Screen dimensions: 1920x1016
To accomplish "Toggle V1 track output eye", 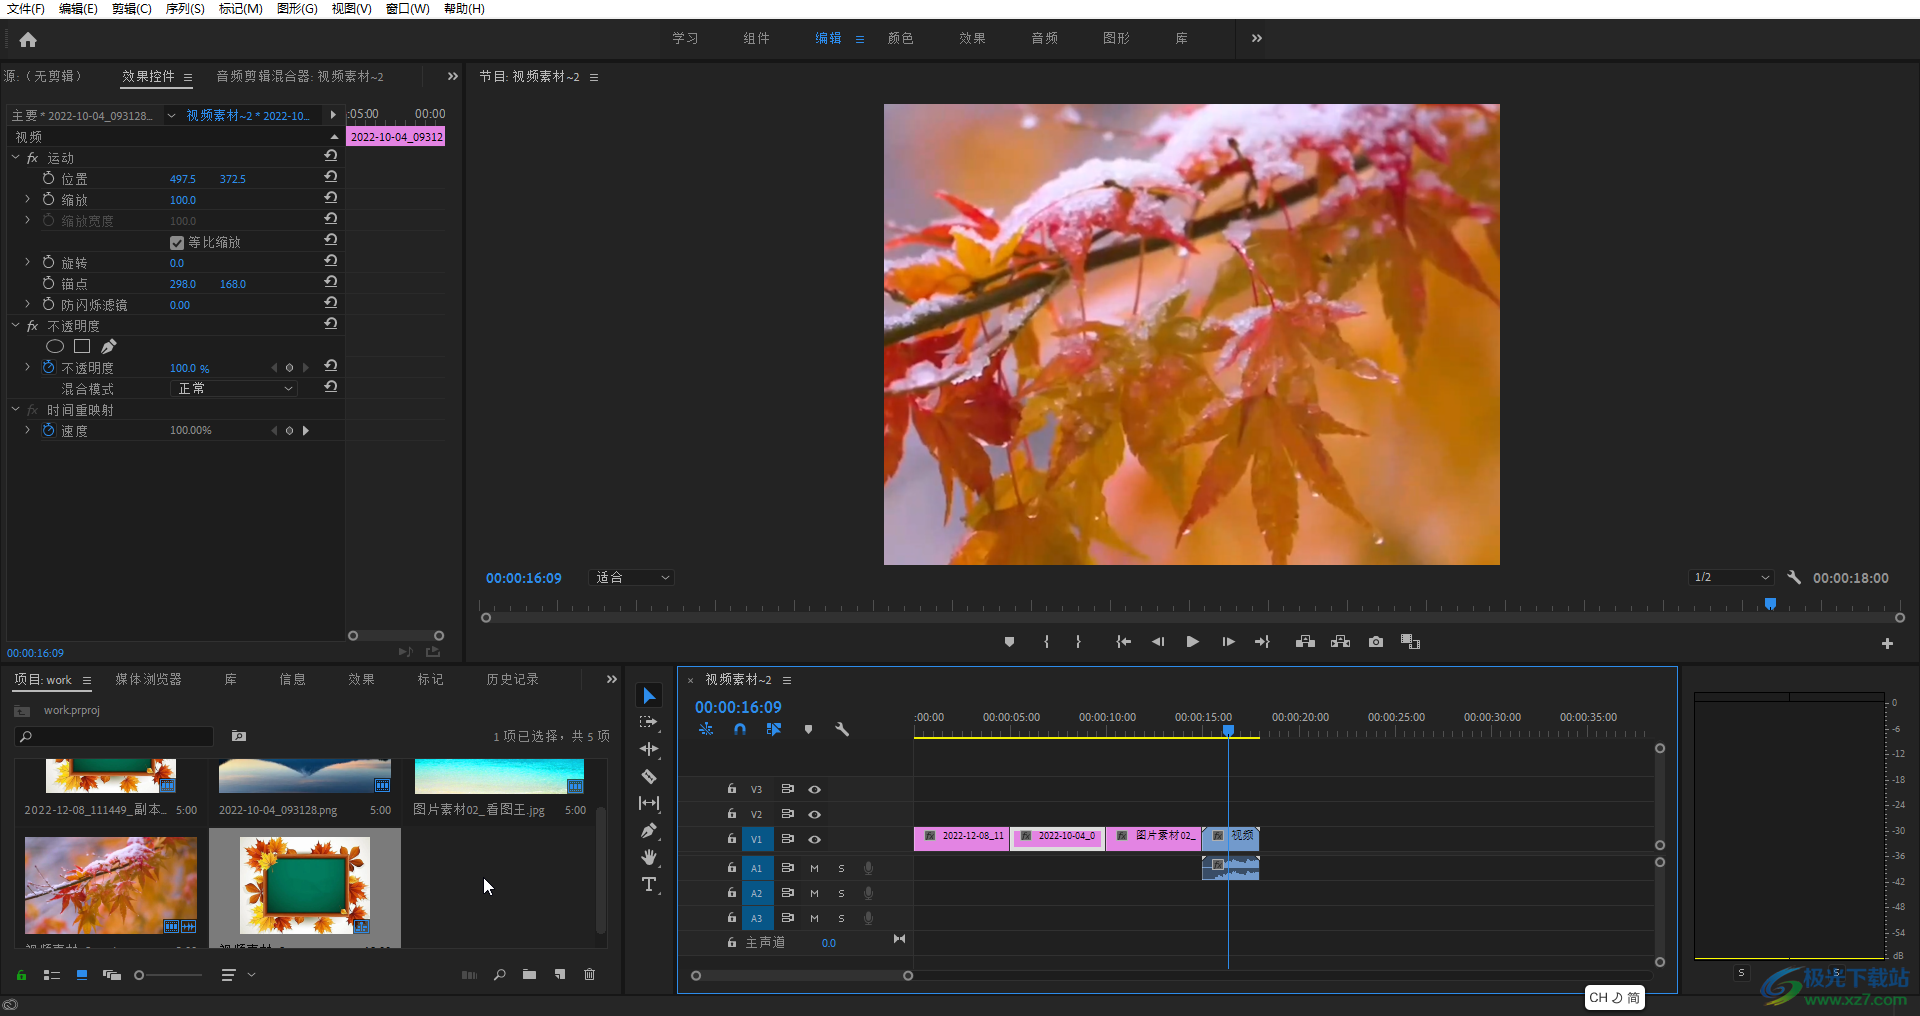I will click(x=814, y=840).
